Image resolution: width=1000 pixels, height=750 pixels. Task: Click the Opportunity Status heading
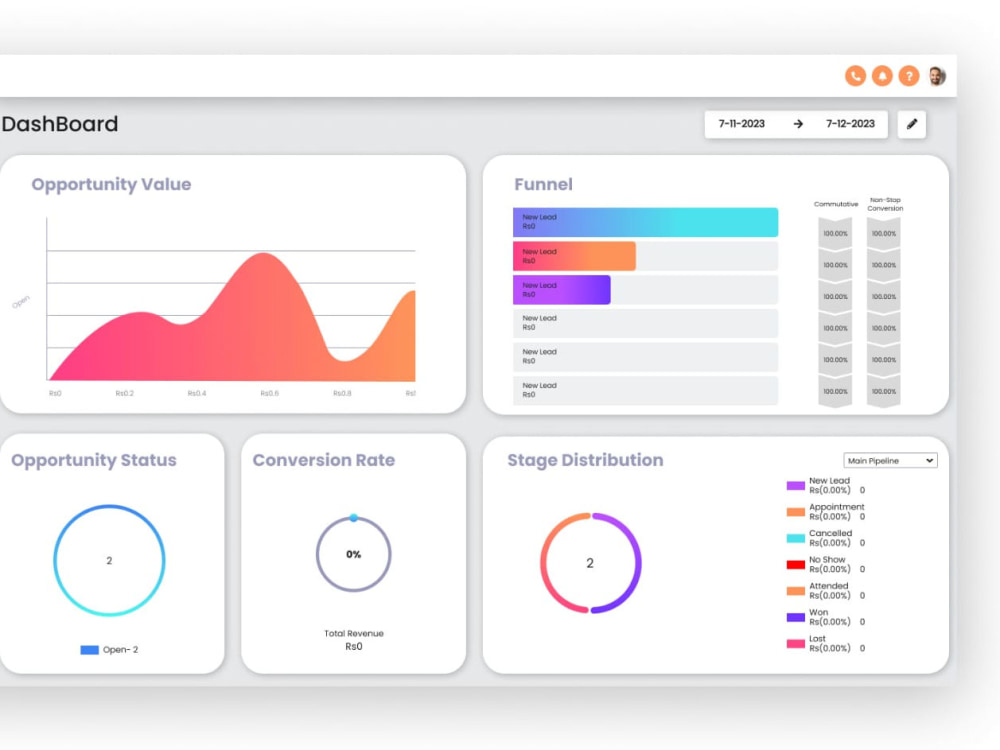coord(94,460)
